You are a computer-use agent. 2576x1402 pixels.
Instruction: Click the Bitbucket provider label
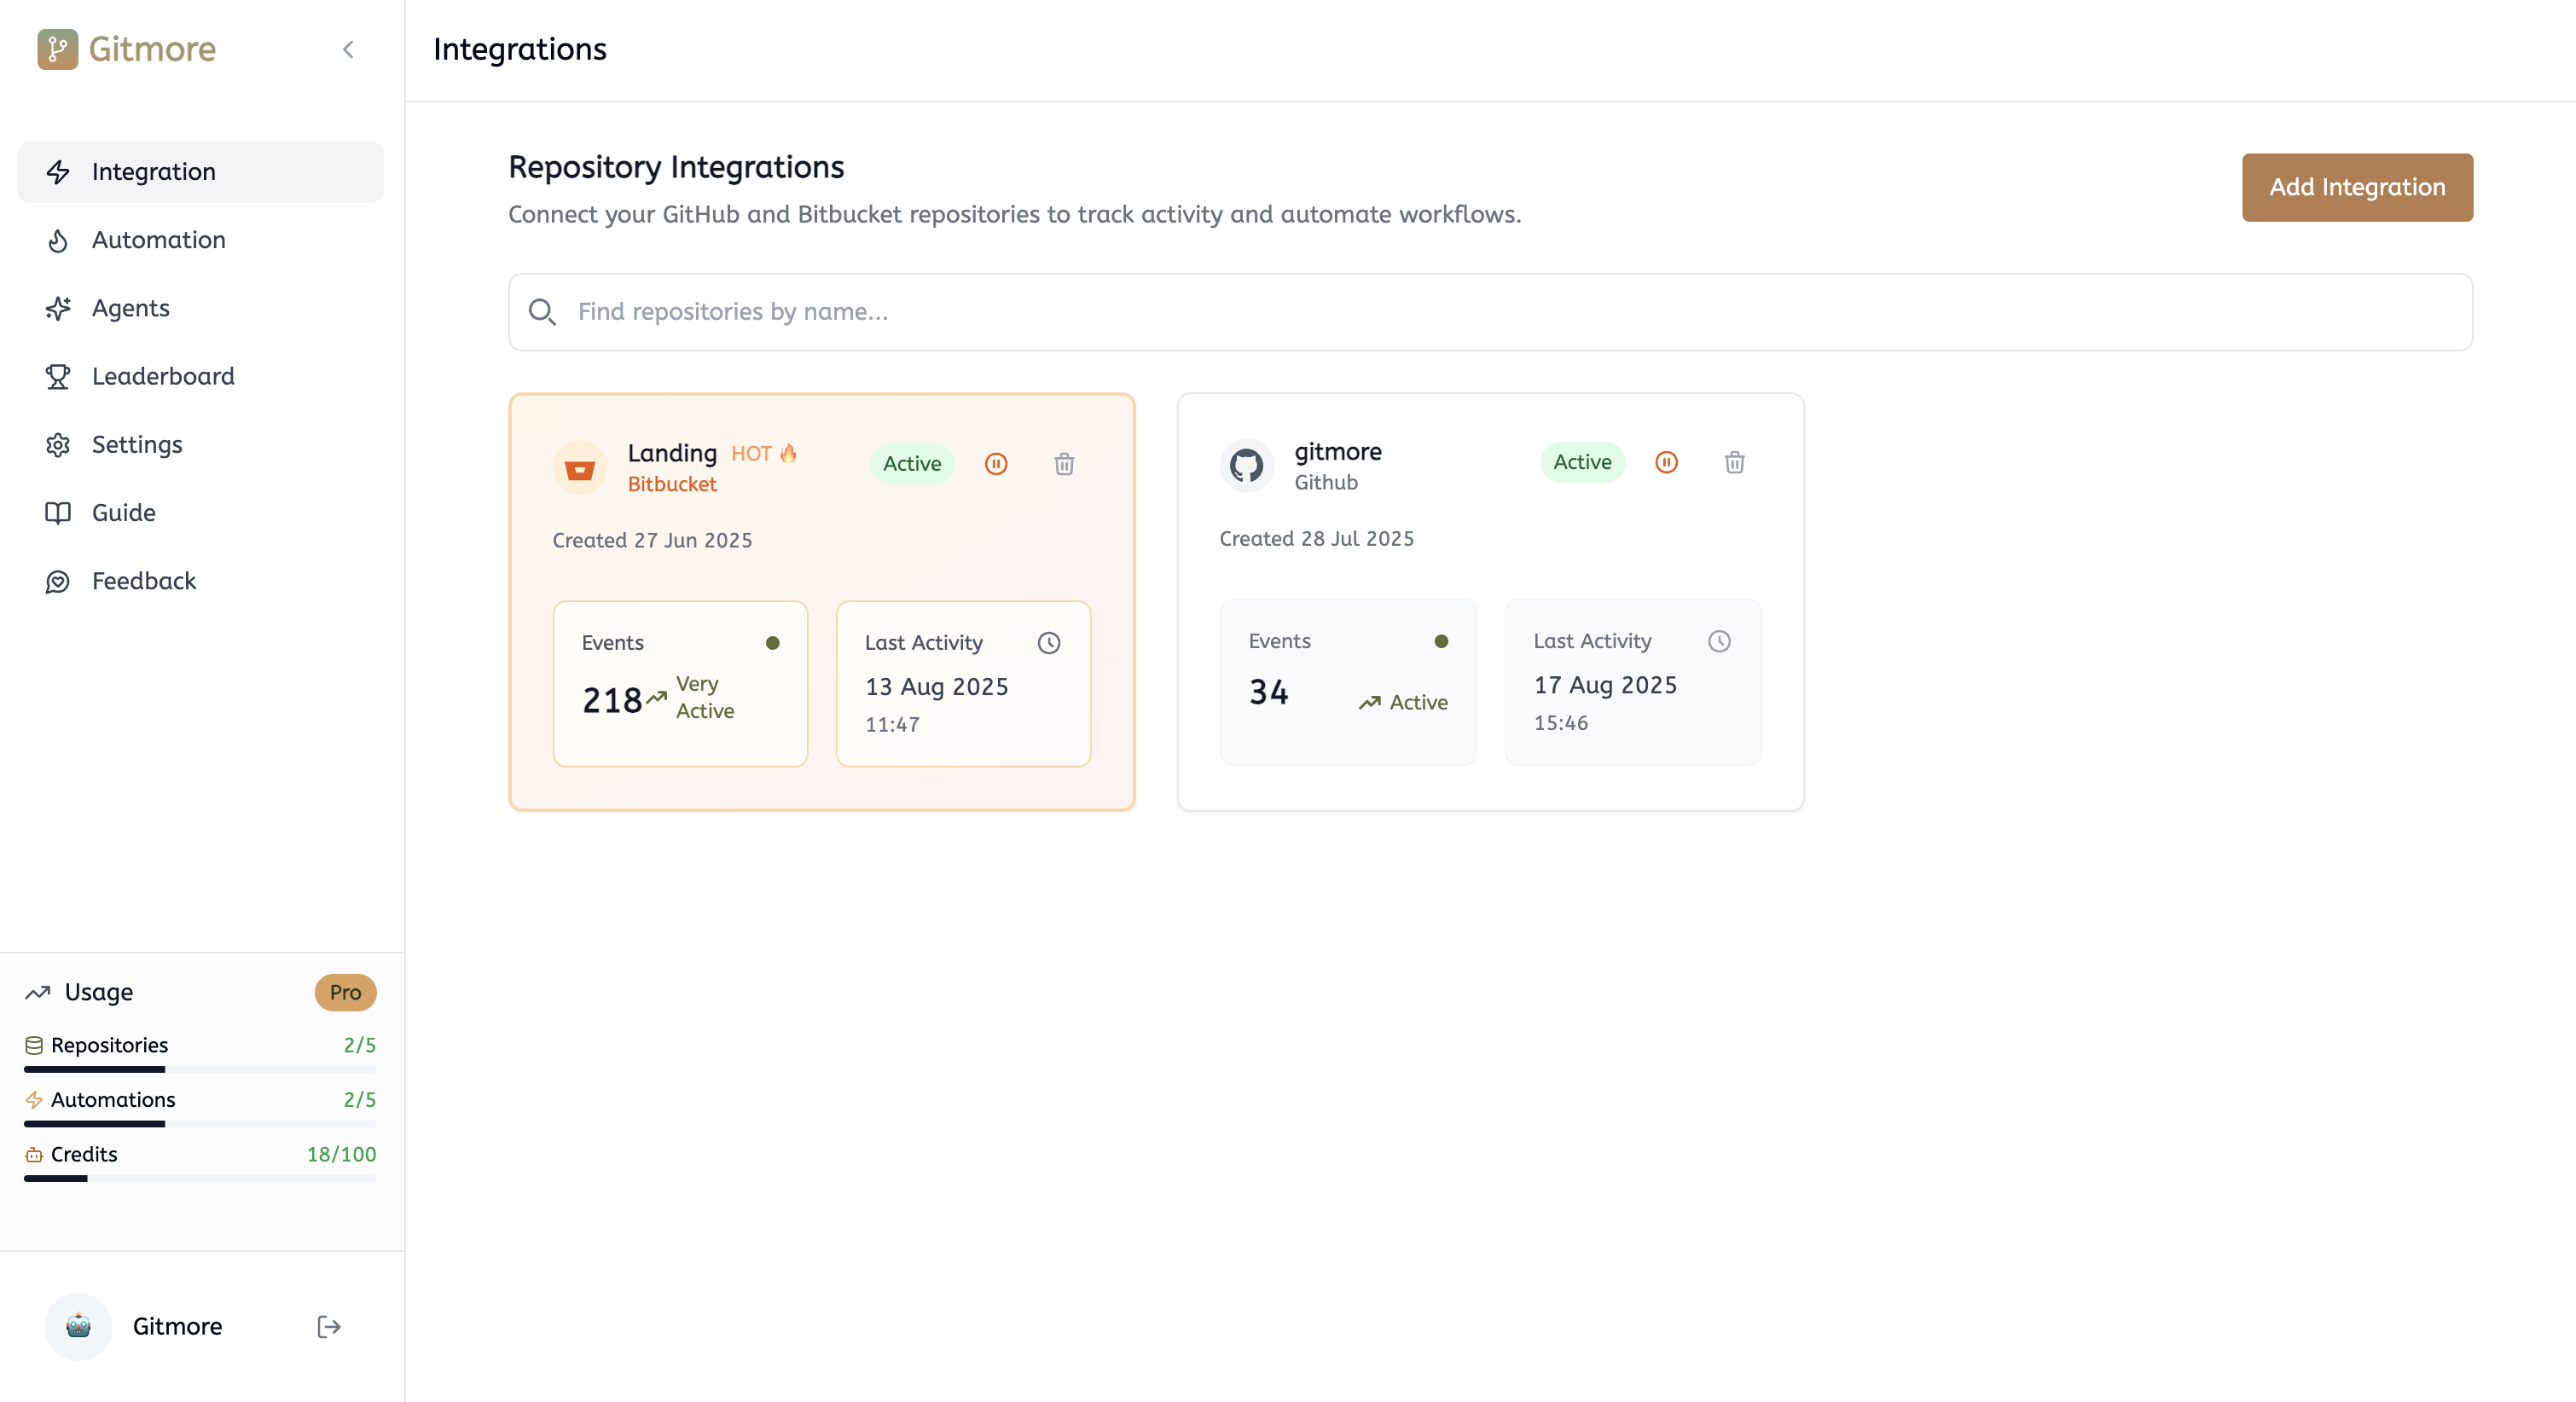(x=672, y=484)
